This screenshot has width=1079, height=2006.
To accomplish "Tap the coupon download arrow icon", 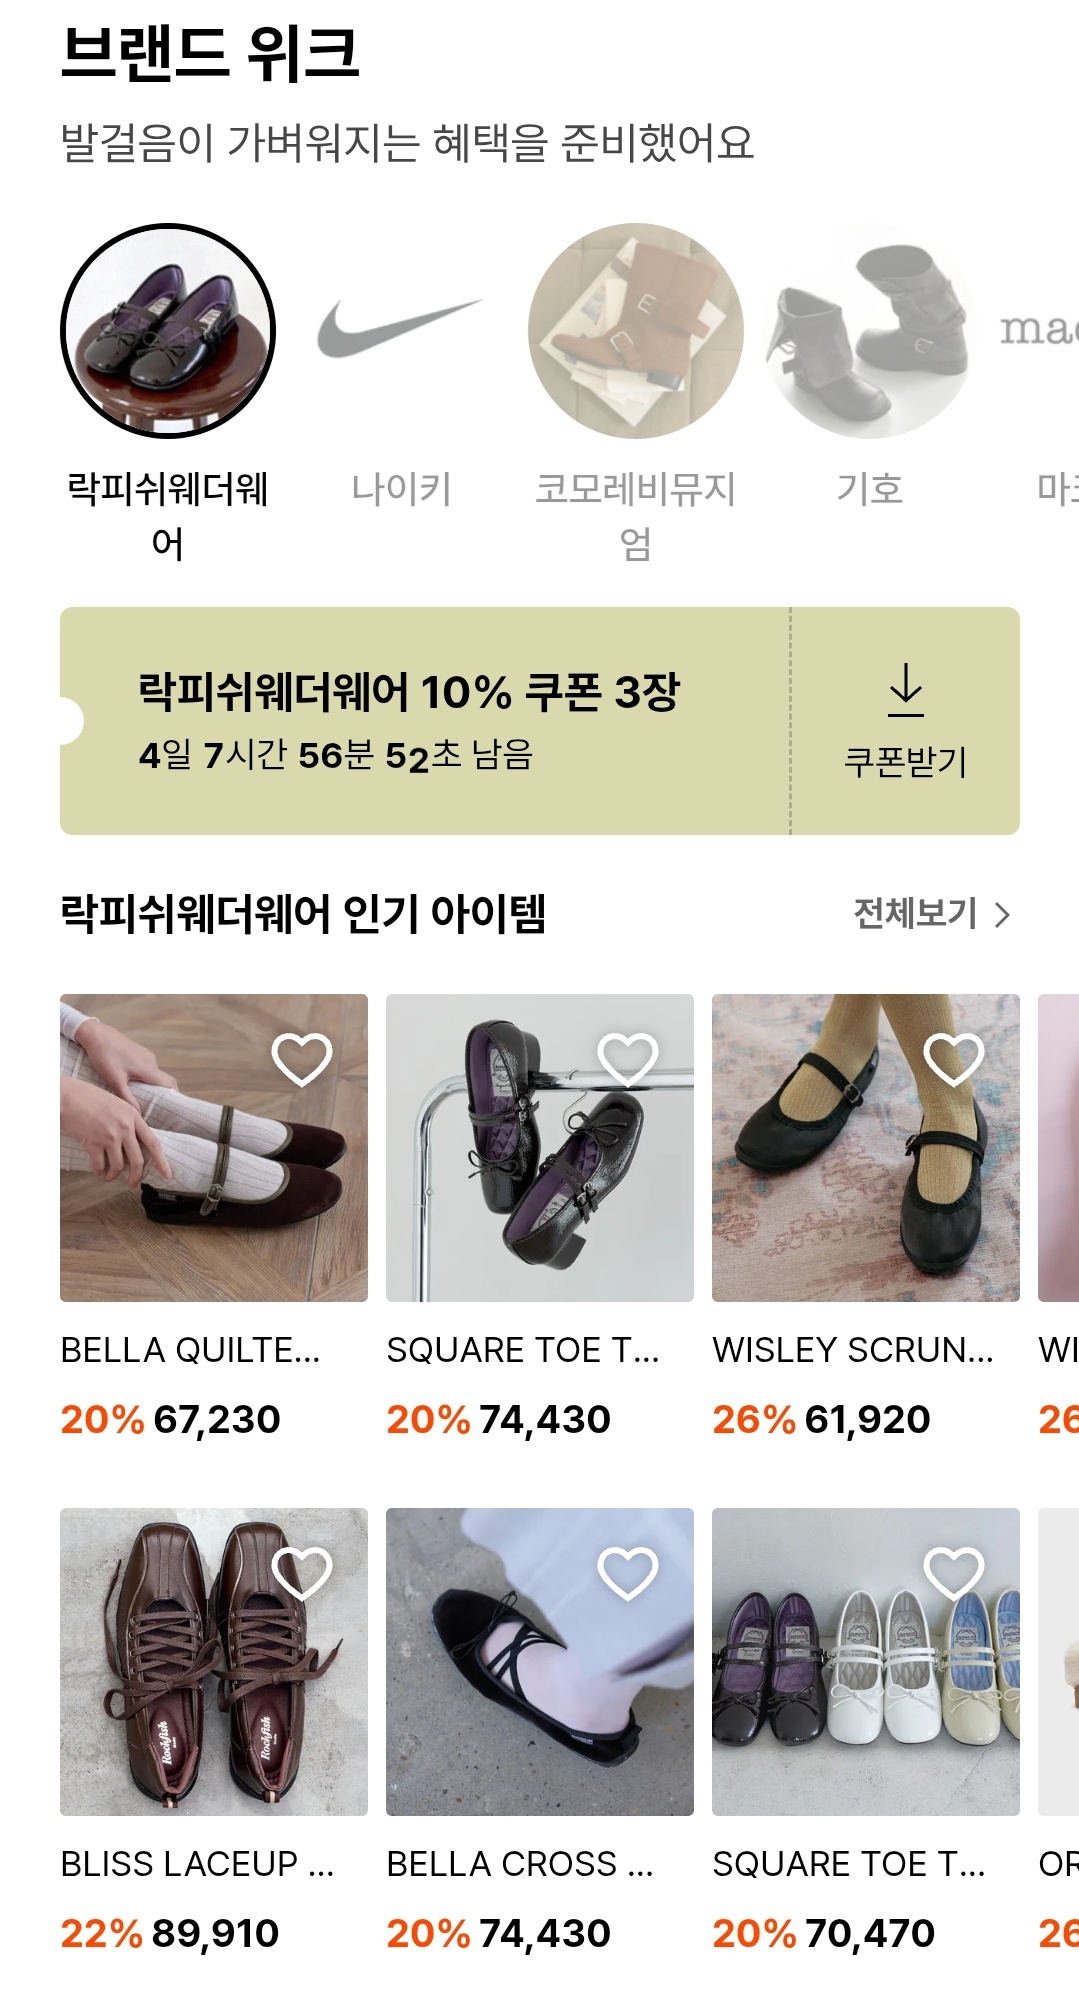I will 906,690.
